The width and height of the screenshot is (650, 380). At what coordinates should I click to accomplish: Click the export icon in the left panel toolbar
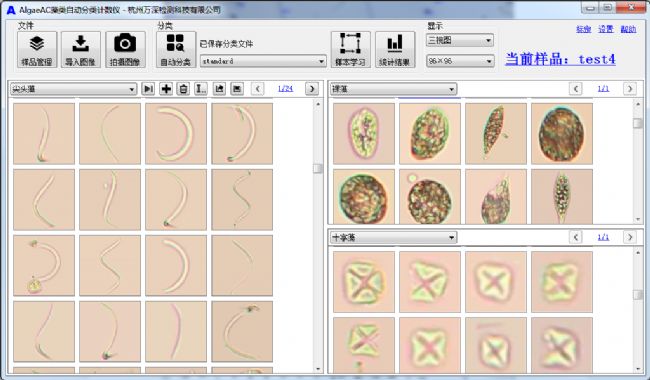[219, 89]
